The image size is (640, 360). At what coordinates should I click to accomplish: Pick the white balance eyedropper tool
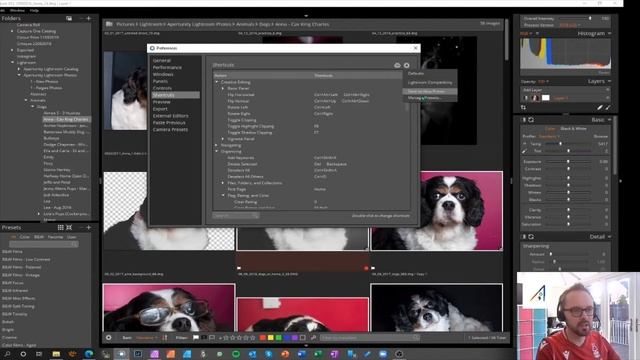[x=524, y=151]
